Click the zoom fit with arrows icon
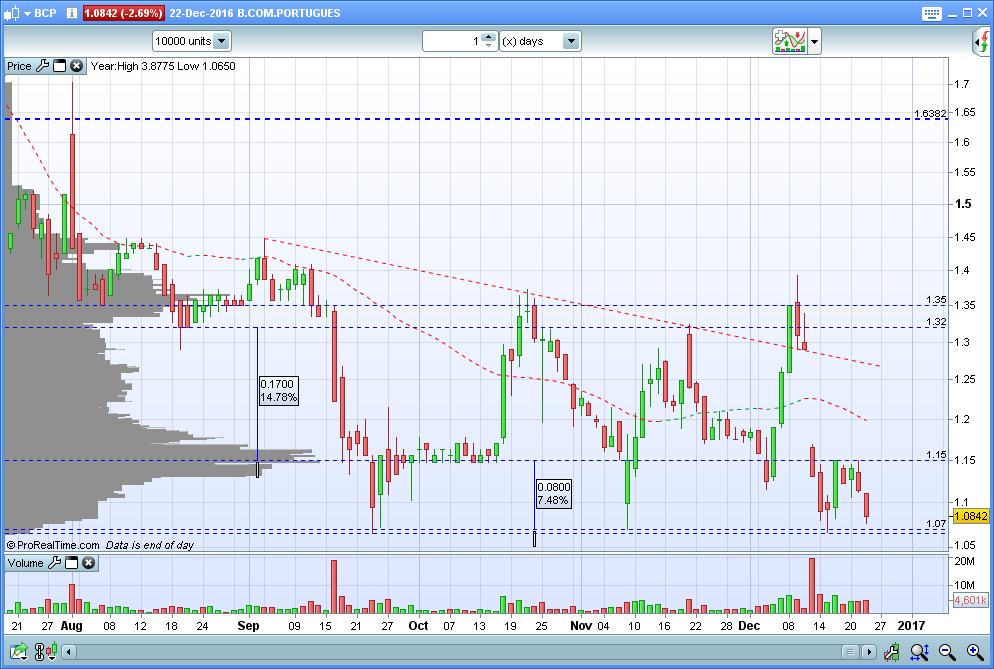 click(x=919, y=651)
